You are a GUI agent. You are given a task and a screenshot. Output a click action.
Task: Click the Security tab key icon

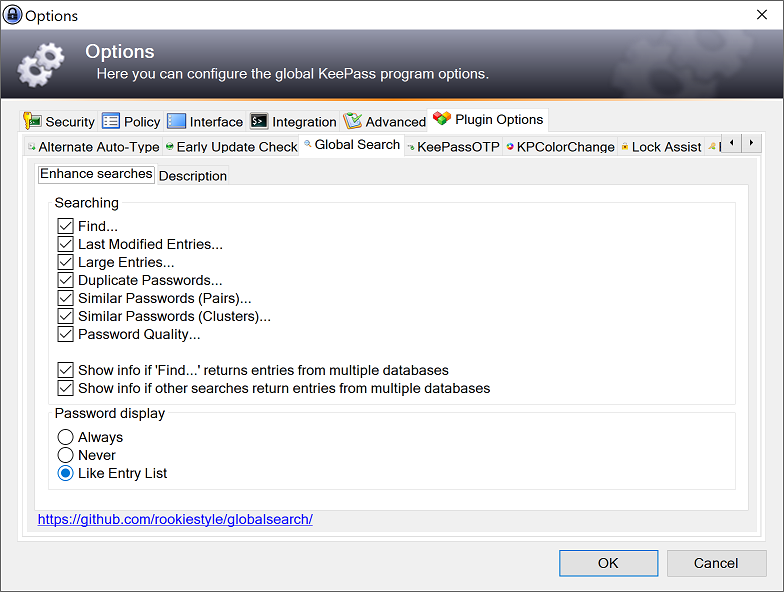pyautogui.click(x=32, y=121)
